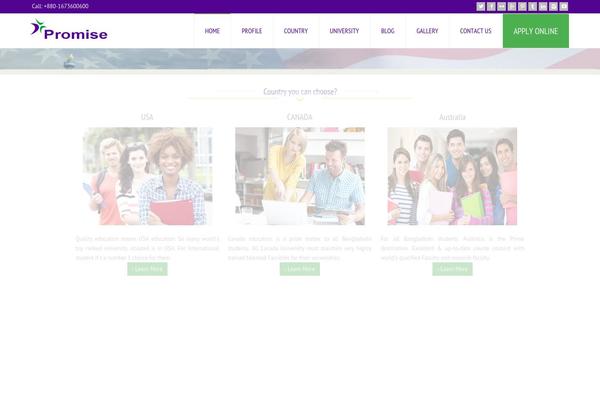600x400 pixels.
Task: Open the GALLERY menu item
Action: point(427,31)
